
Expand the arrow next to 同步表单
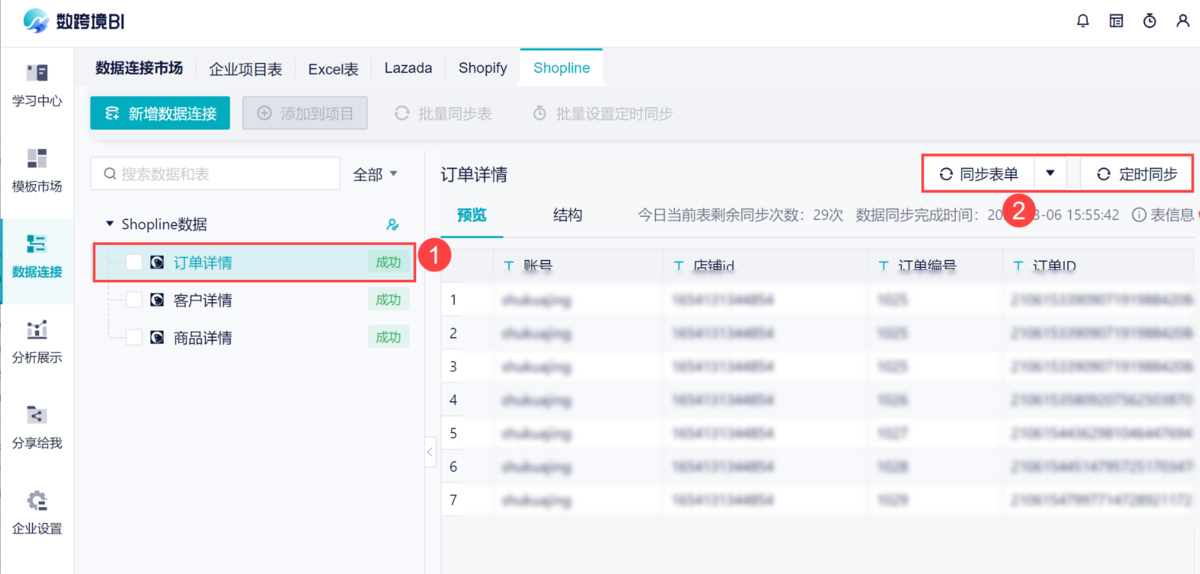tap(1050, 173)
